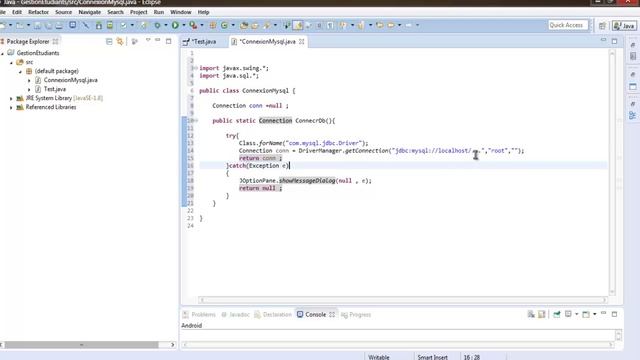Minimize the Console panel

603,313
